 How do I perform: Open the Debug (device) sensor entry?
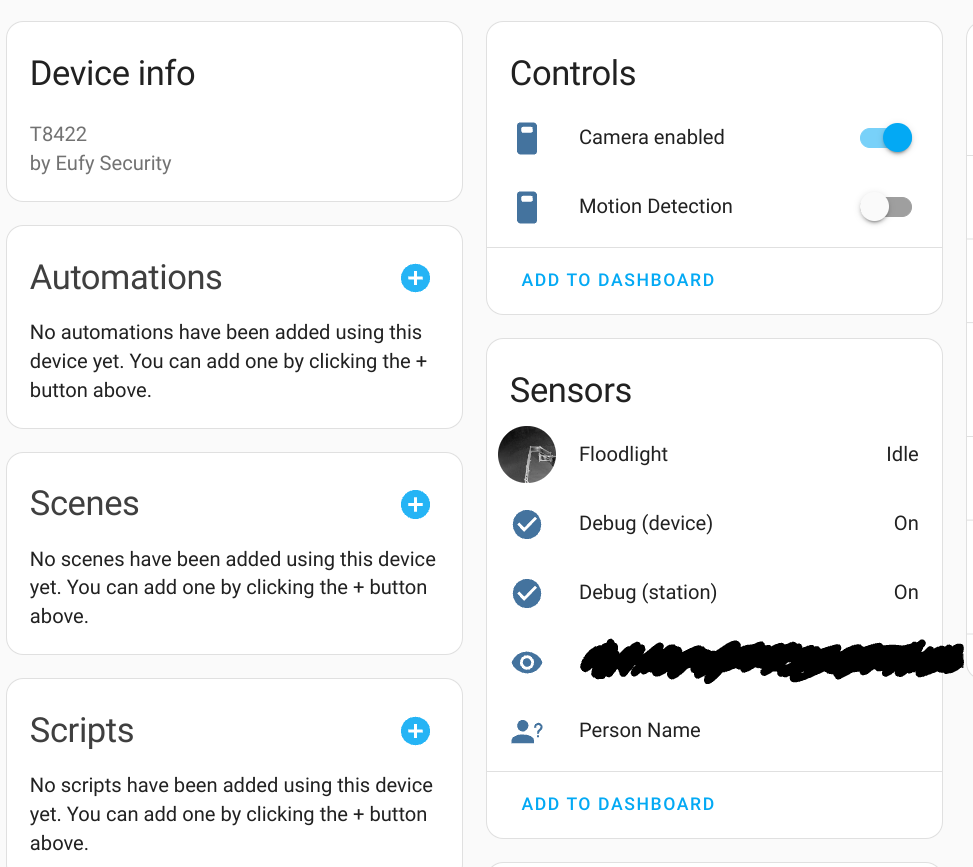click(x=714, y=524)
